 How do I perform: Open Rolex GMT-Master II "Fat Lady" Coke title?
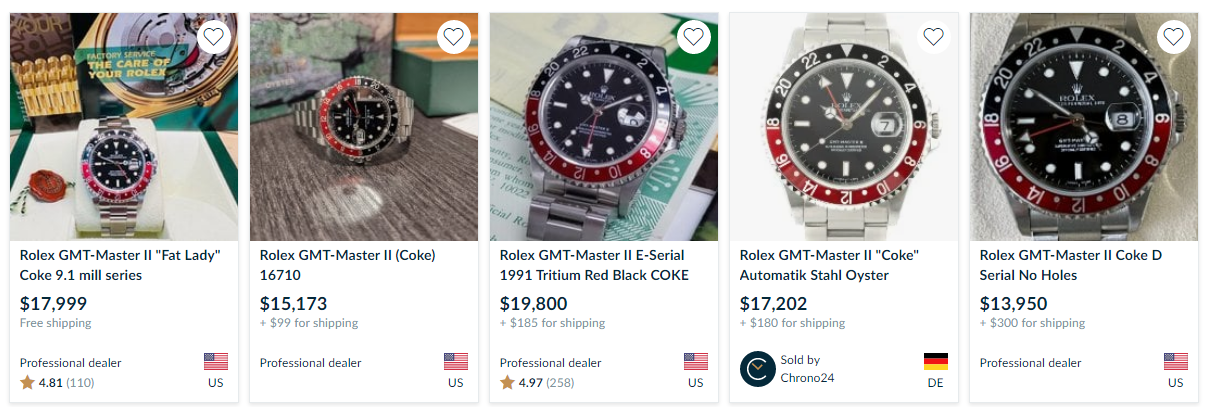tap(120, 265)
